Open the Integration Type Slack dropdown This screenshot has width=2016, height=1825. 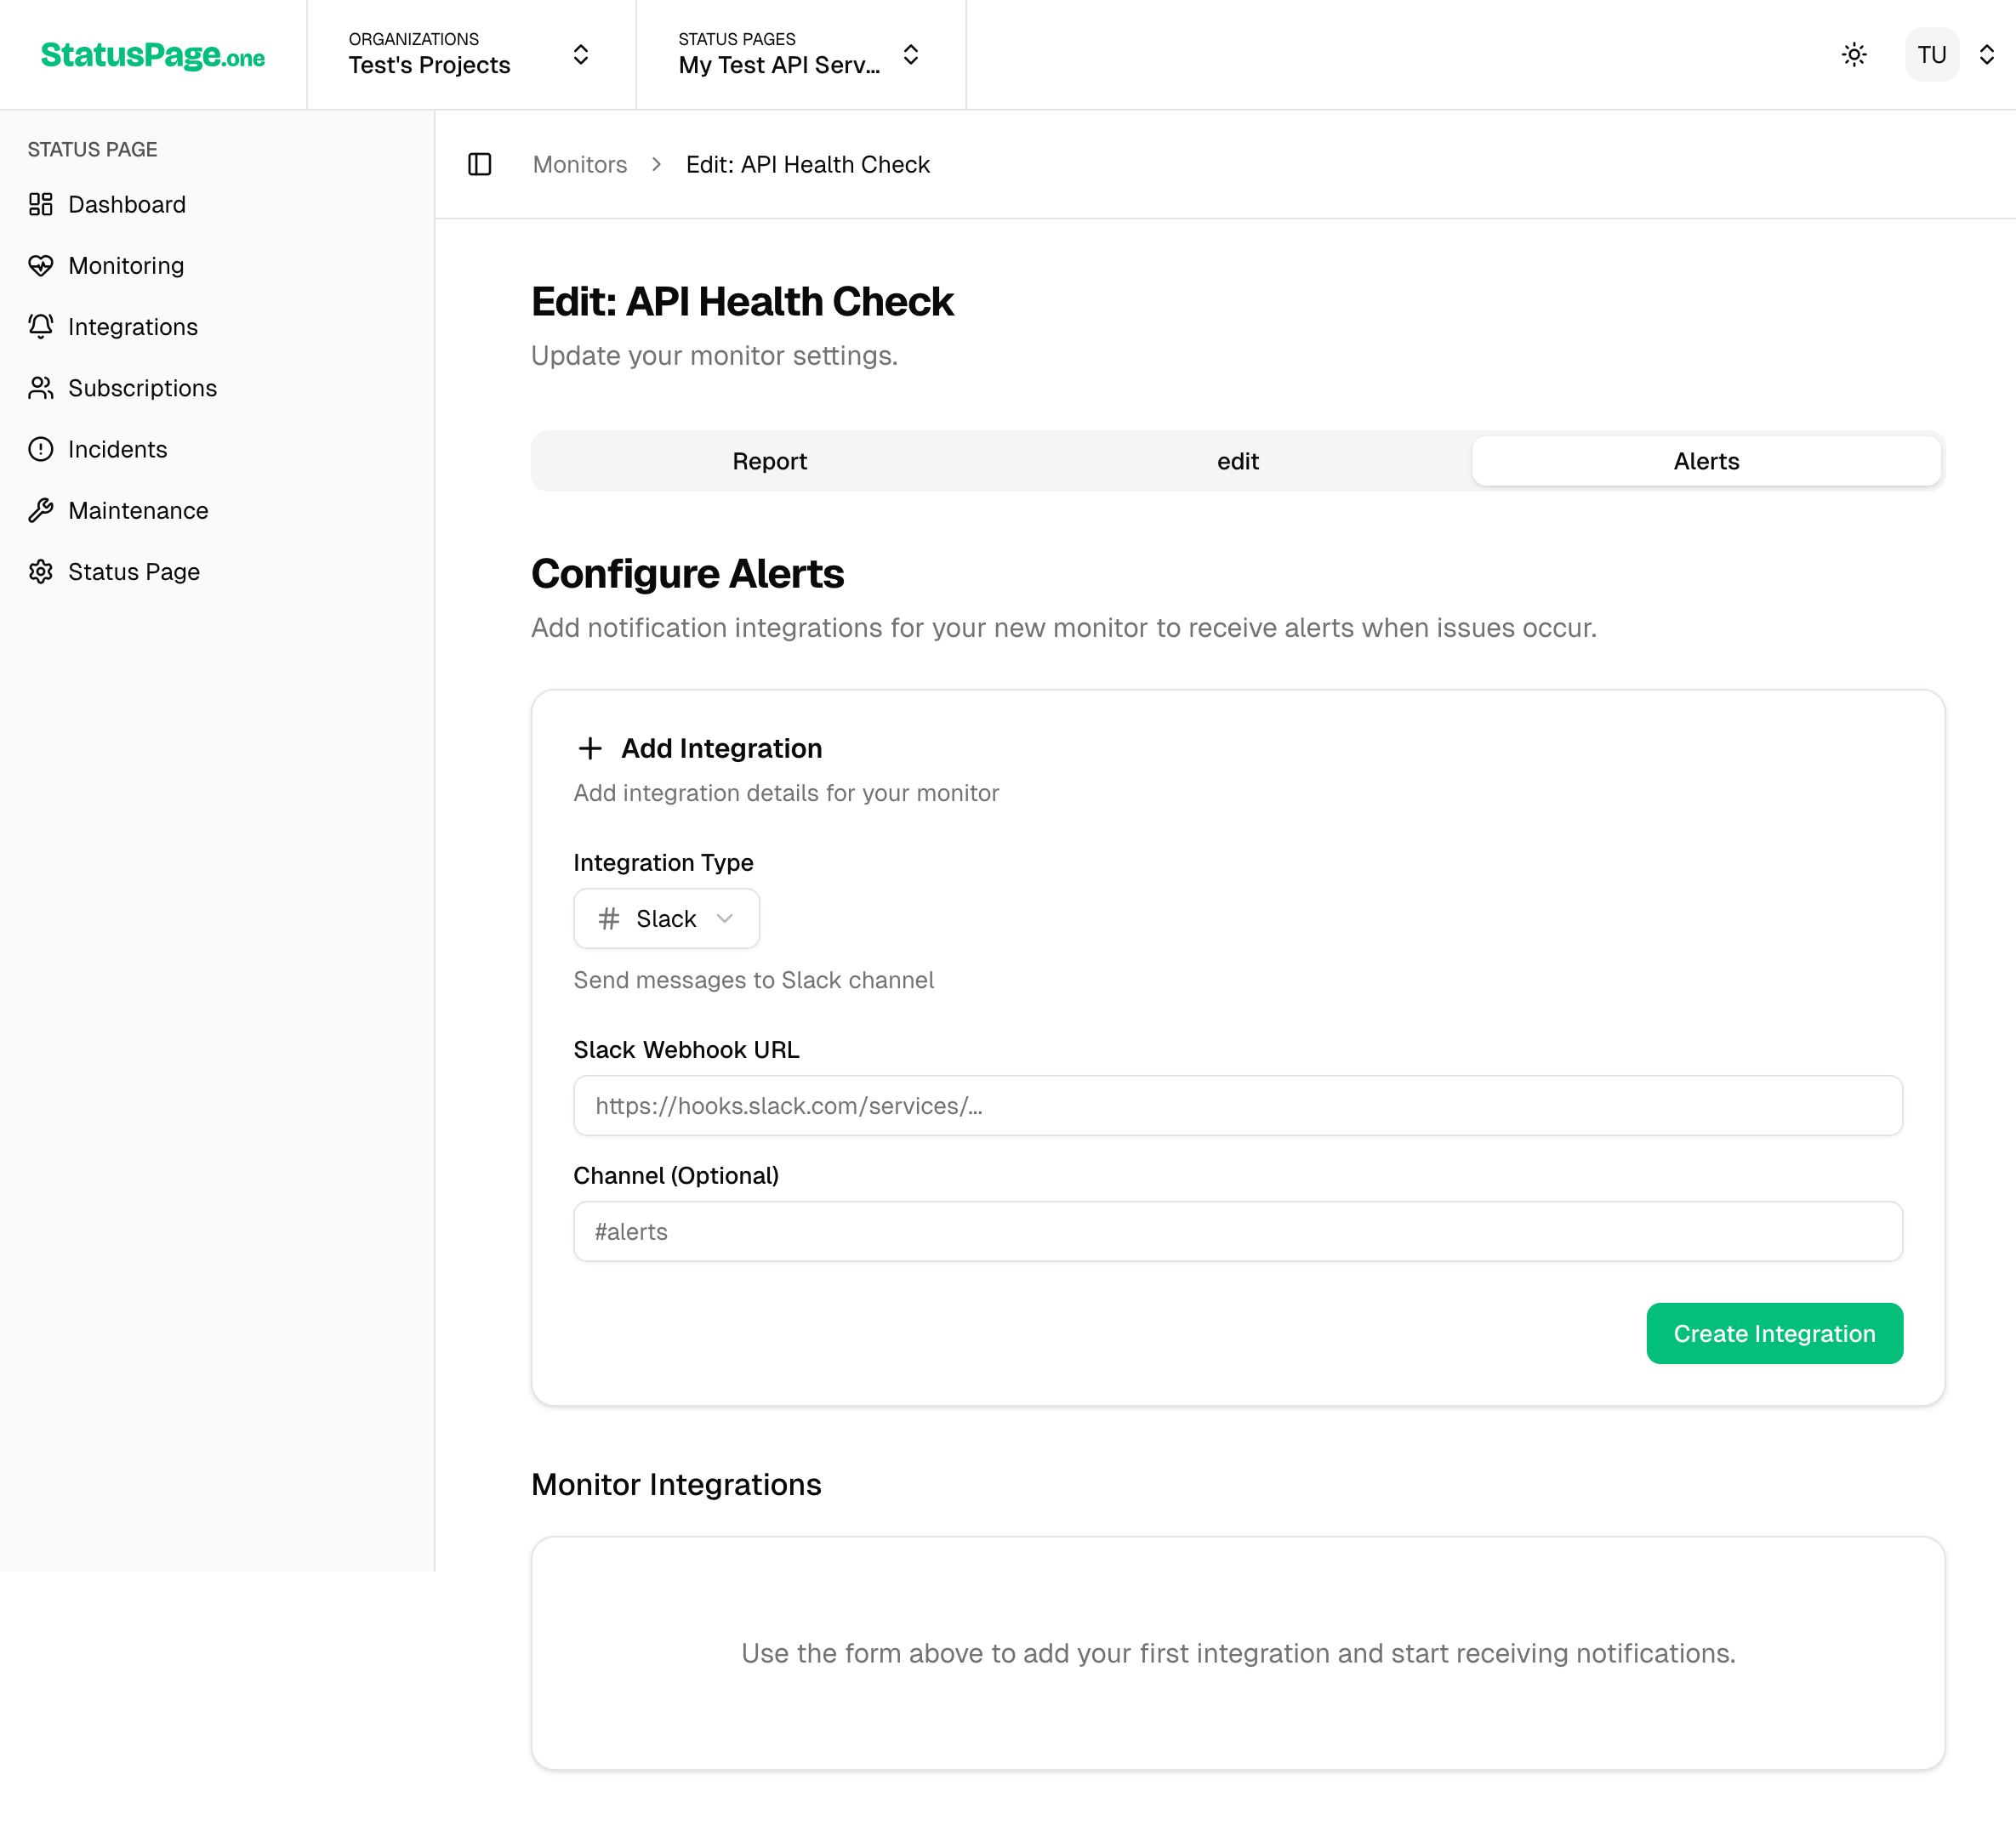pos(666,918)
